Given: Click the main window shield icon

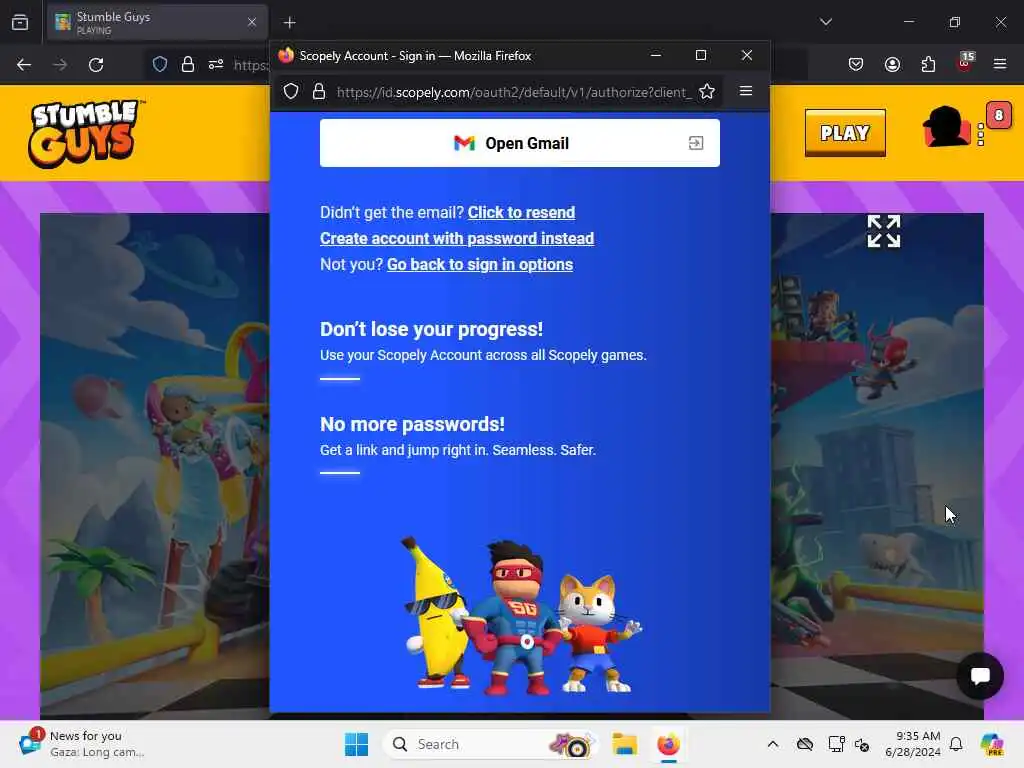Looking at the screenshot, I should pyautogui.click(x=160, y=64).
